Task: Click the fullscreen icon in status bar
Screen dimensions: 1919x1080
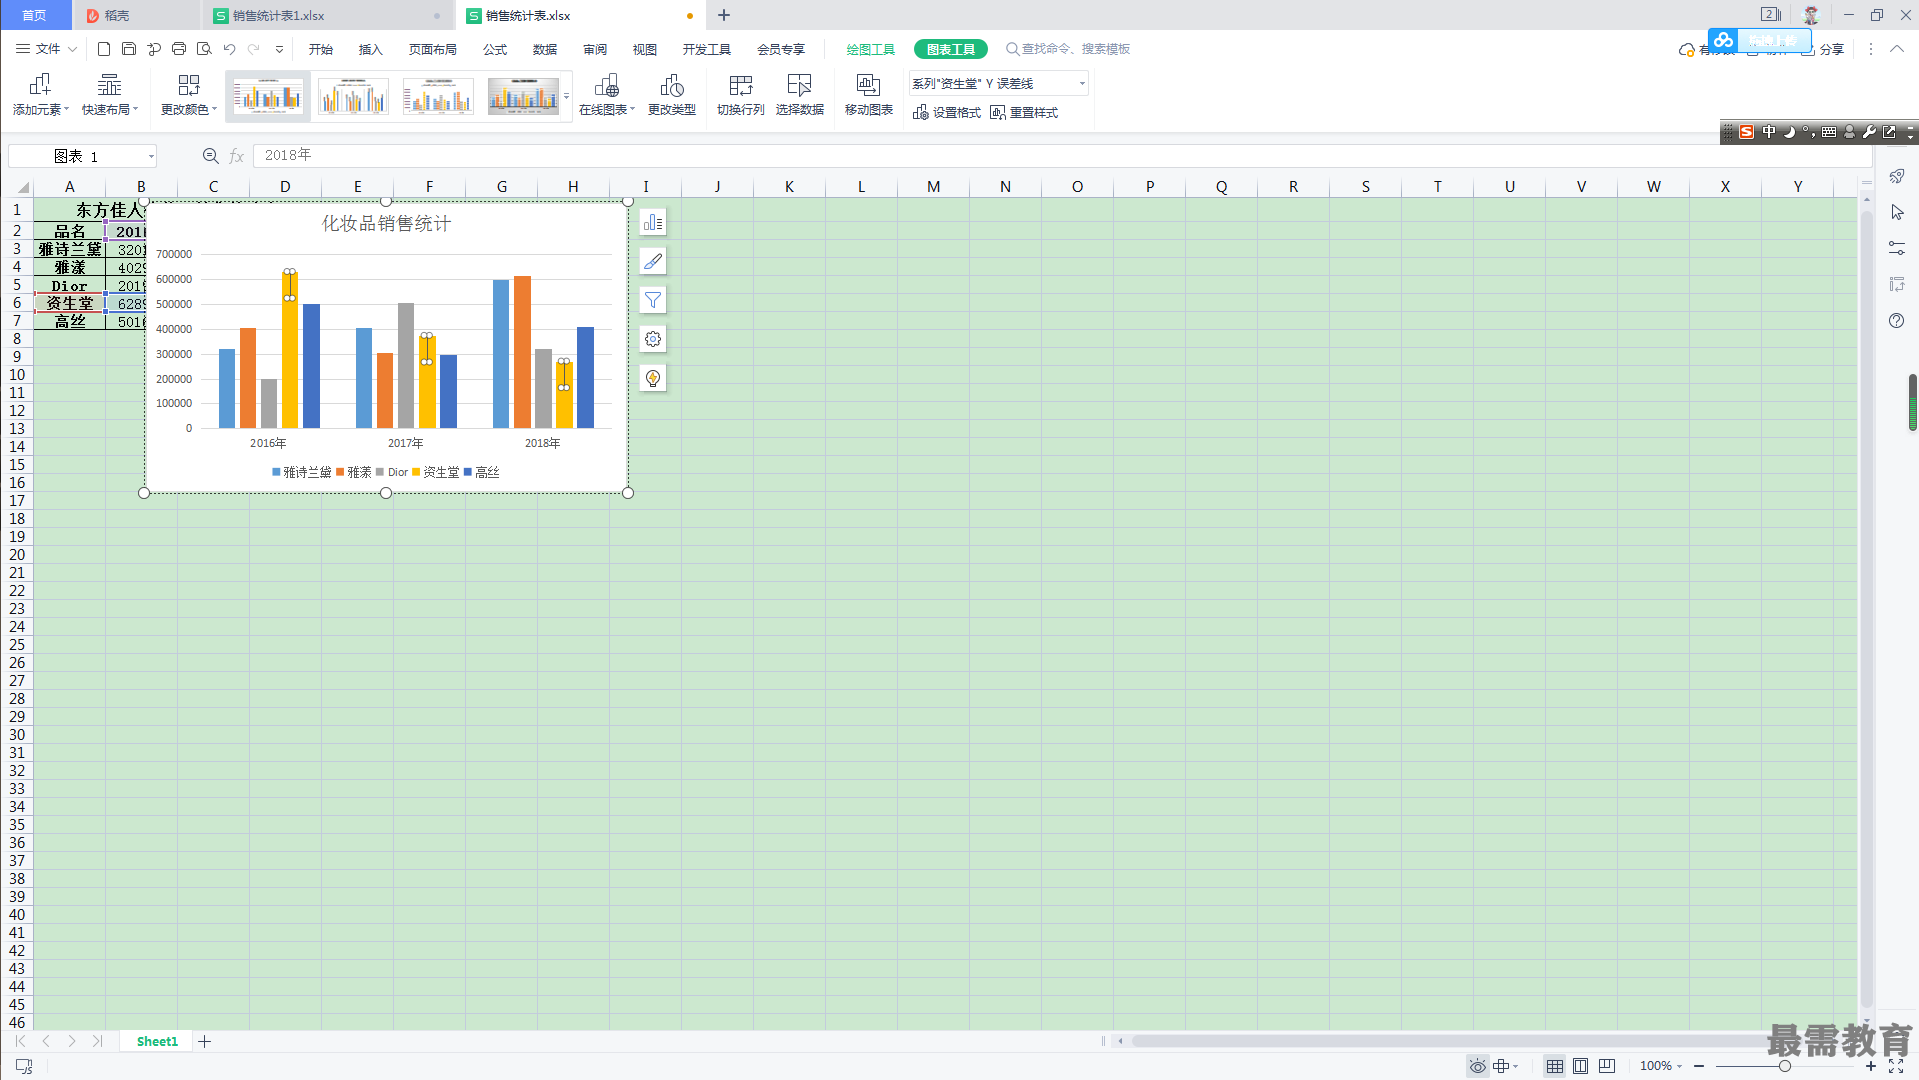Action: (1896, 1066)
